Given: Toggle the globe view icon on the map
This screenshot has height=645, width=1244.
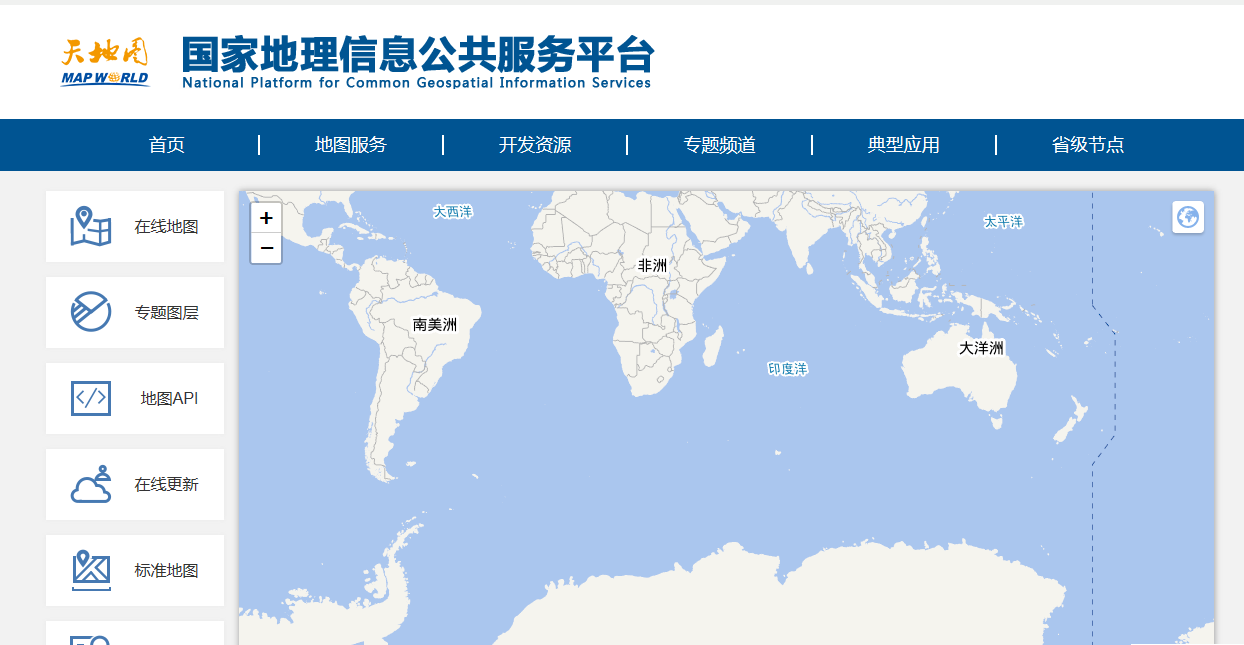Looking at the screenshot, I should coord(1188,217).
